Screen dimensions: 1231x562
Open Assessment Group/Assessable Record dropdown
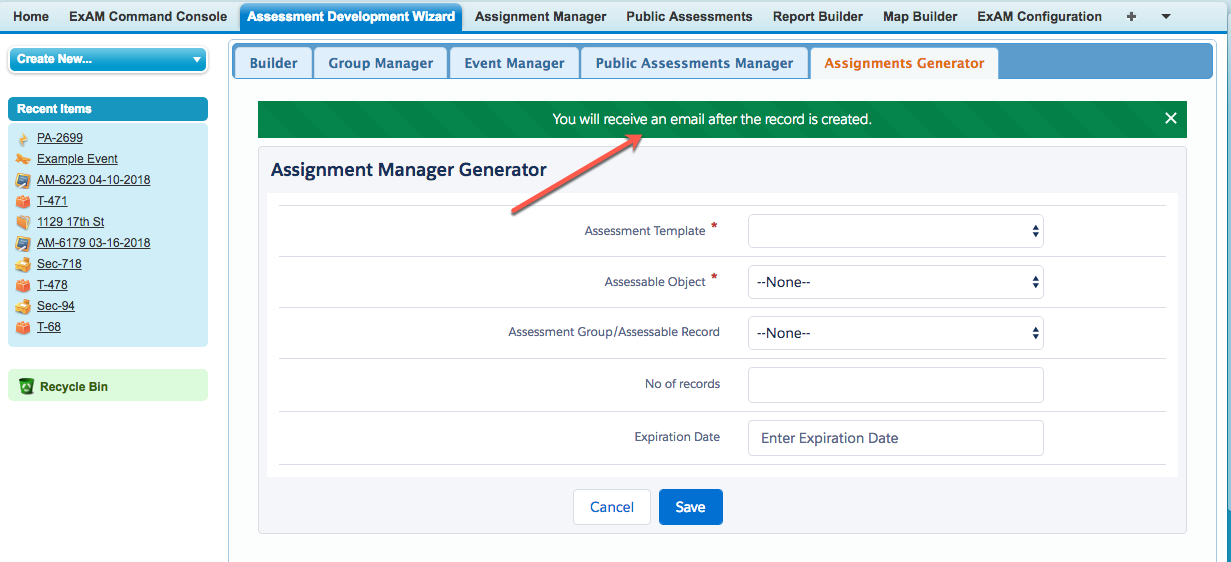pyautogui.click(x=895, y=333)
